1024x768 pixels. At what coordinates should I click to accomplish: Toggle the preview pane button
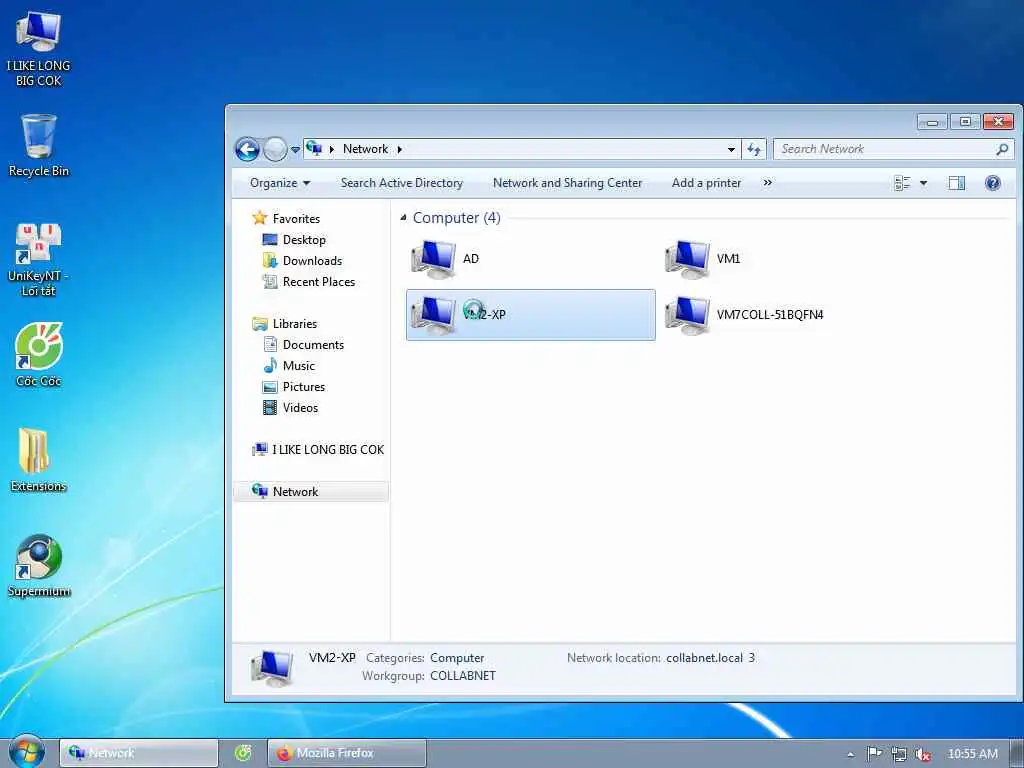957,184
